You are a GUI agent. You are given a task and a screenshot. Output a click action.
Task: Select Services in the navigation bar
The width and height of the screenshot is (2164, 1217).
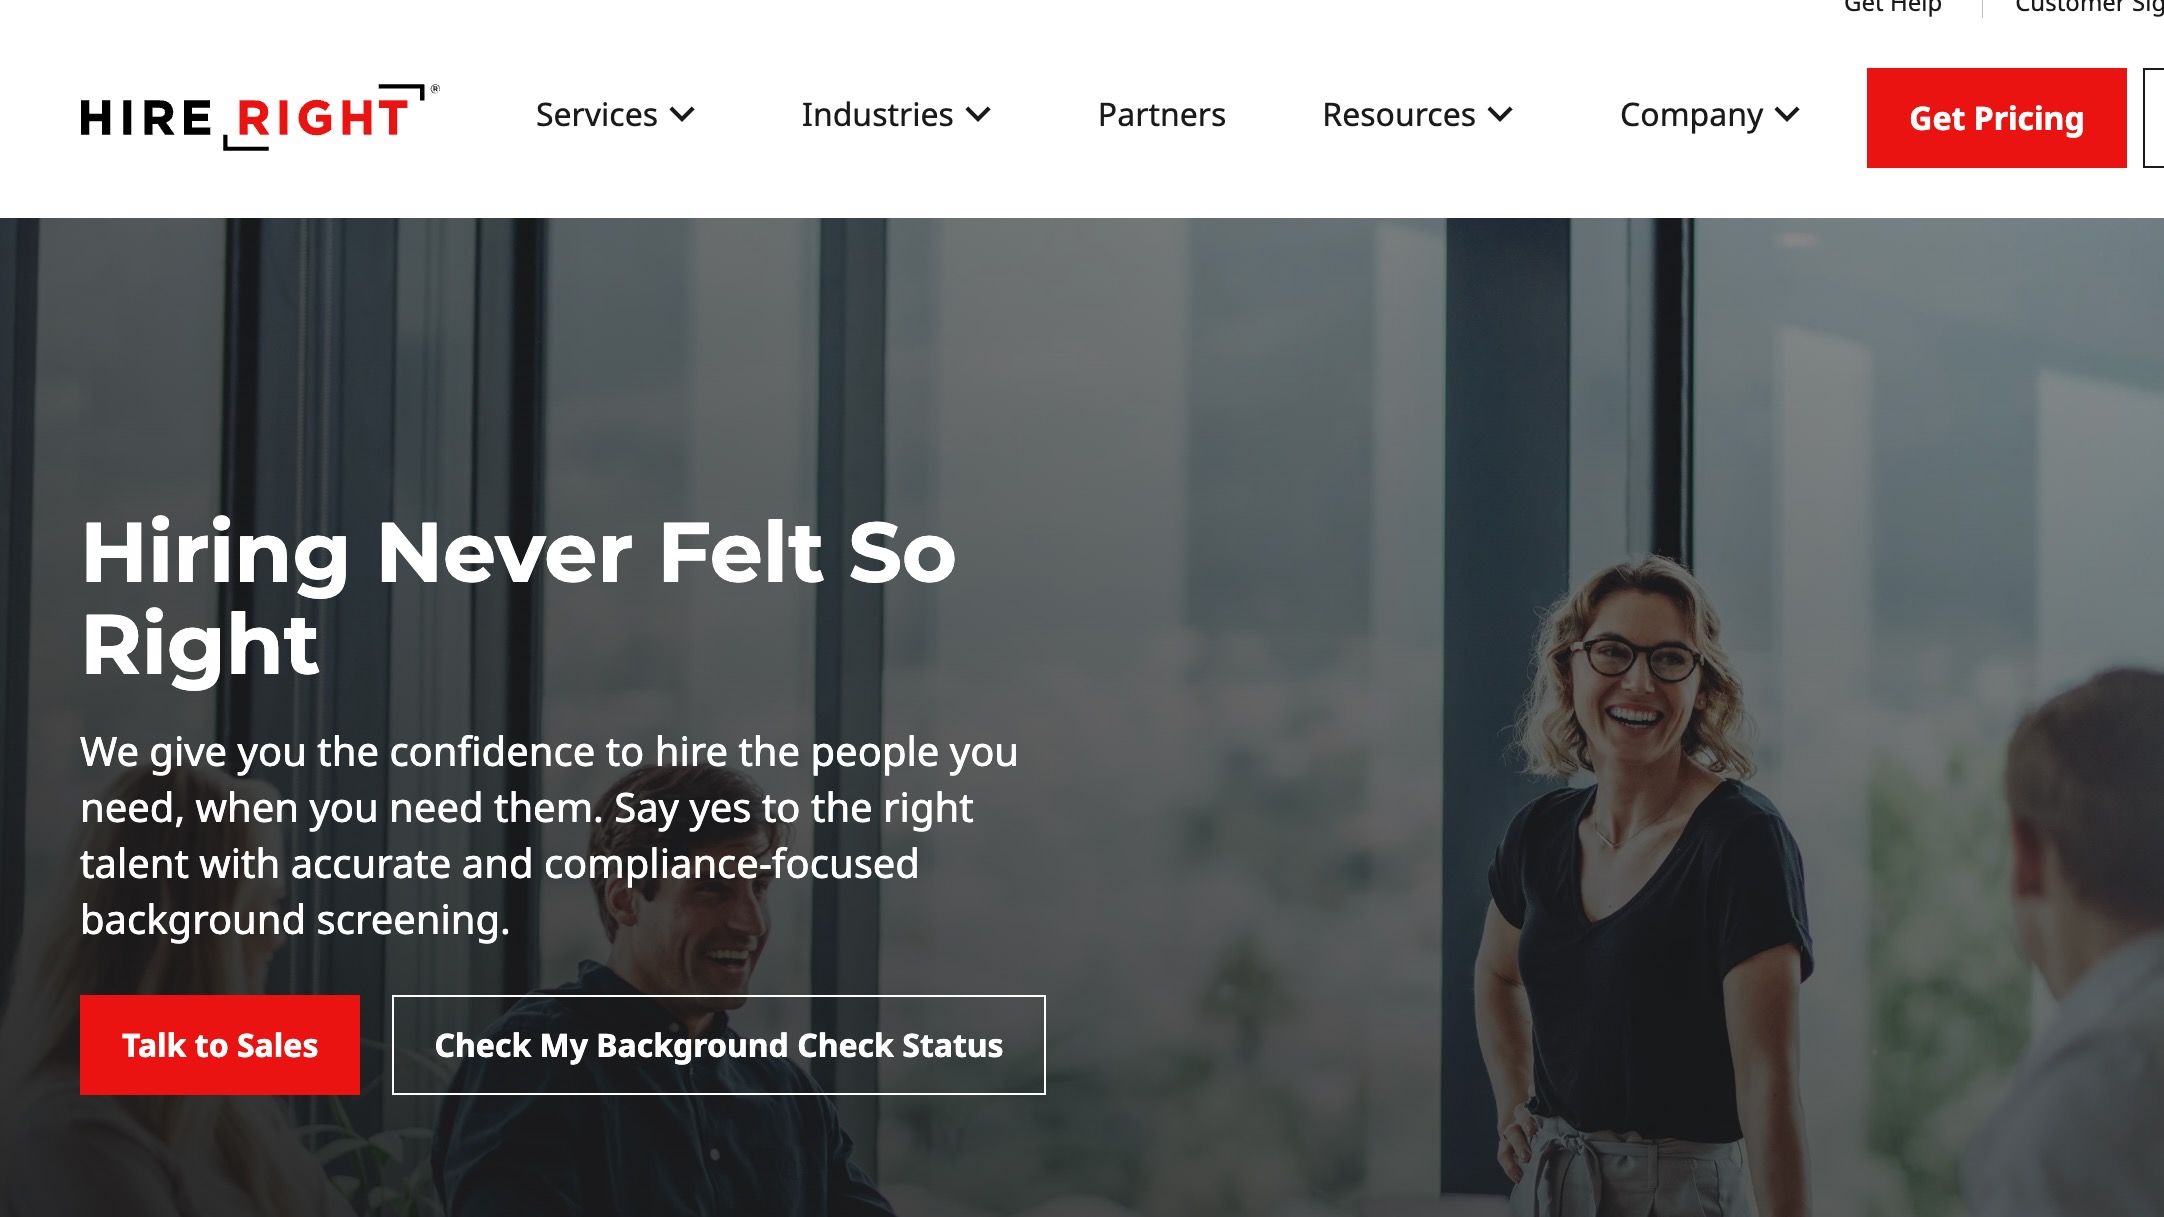coord(596,115)
